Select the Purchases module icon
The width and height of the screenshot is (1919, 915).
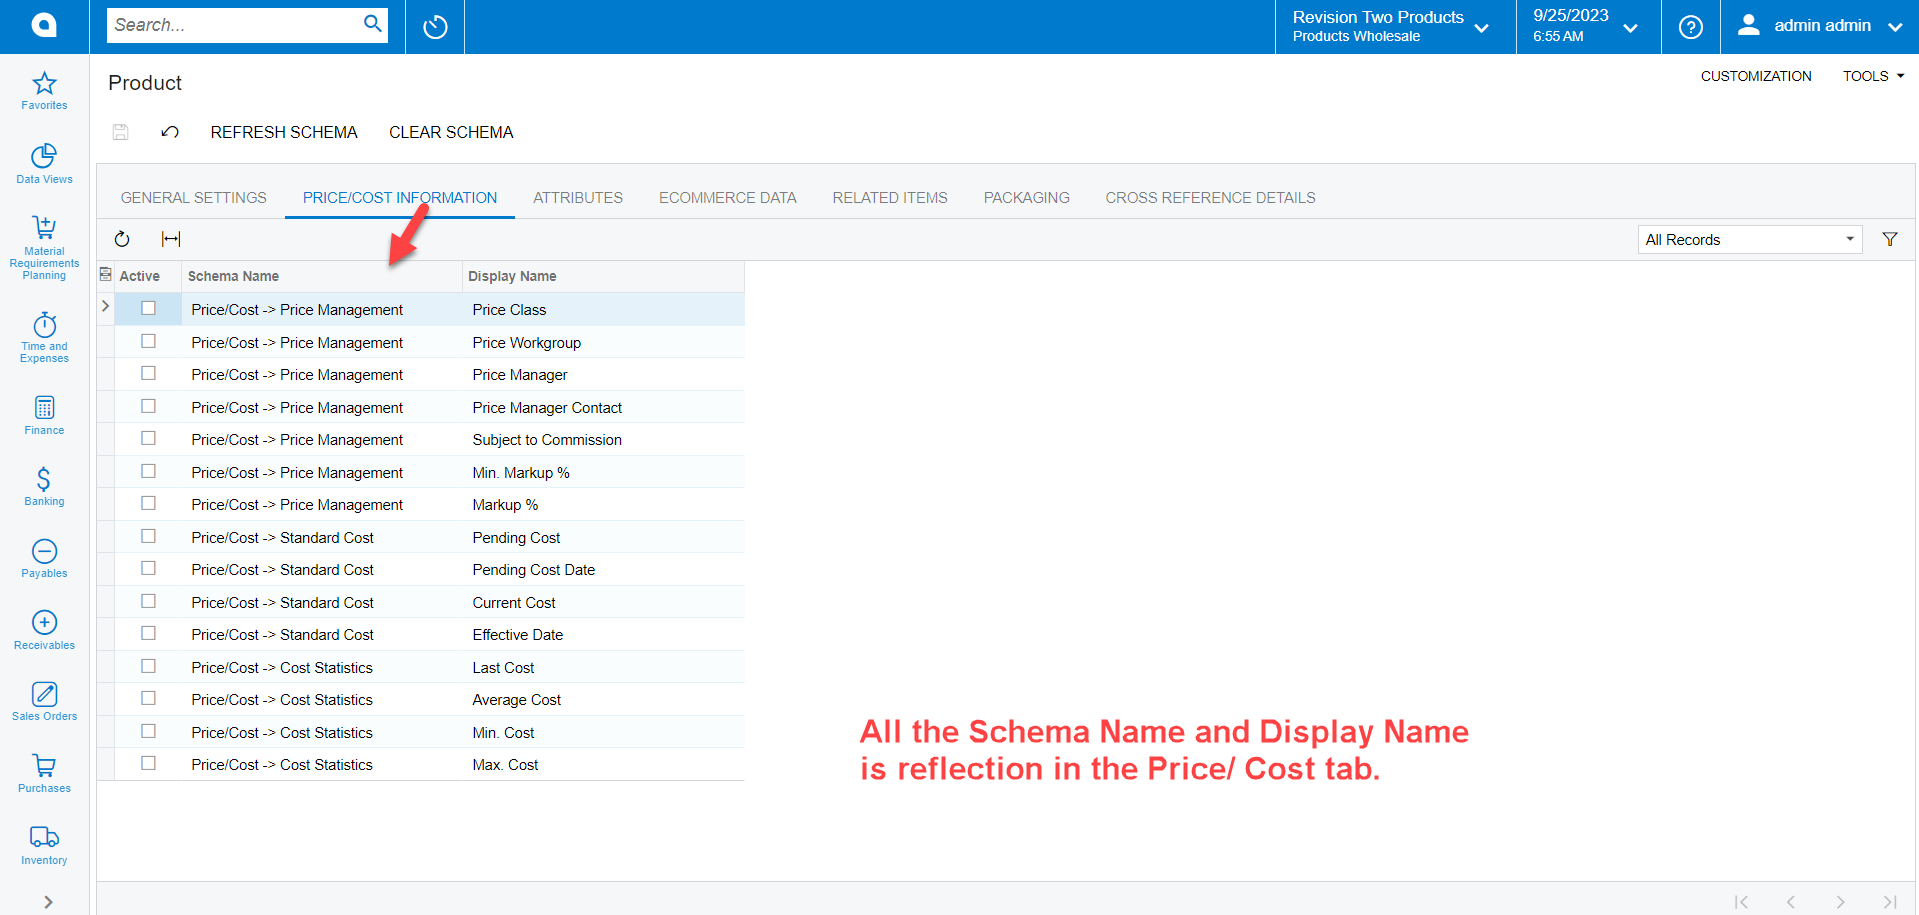43,770
